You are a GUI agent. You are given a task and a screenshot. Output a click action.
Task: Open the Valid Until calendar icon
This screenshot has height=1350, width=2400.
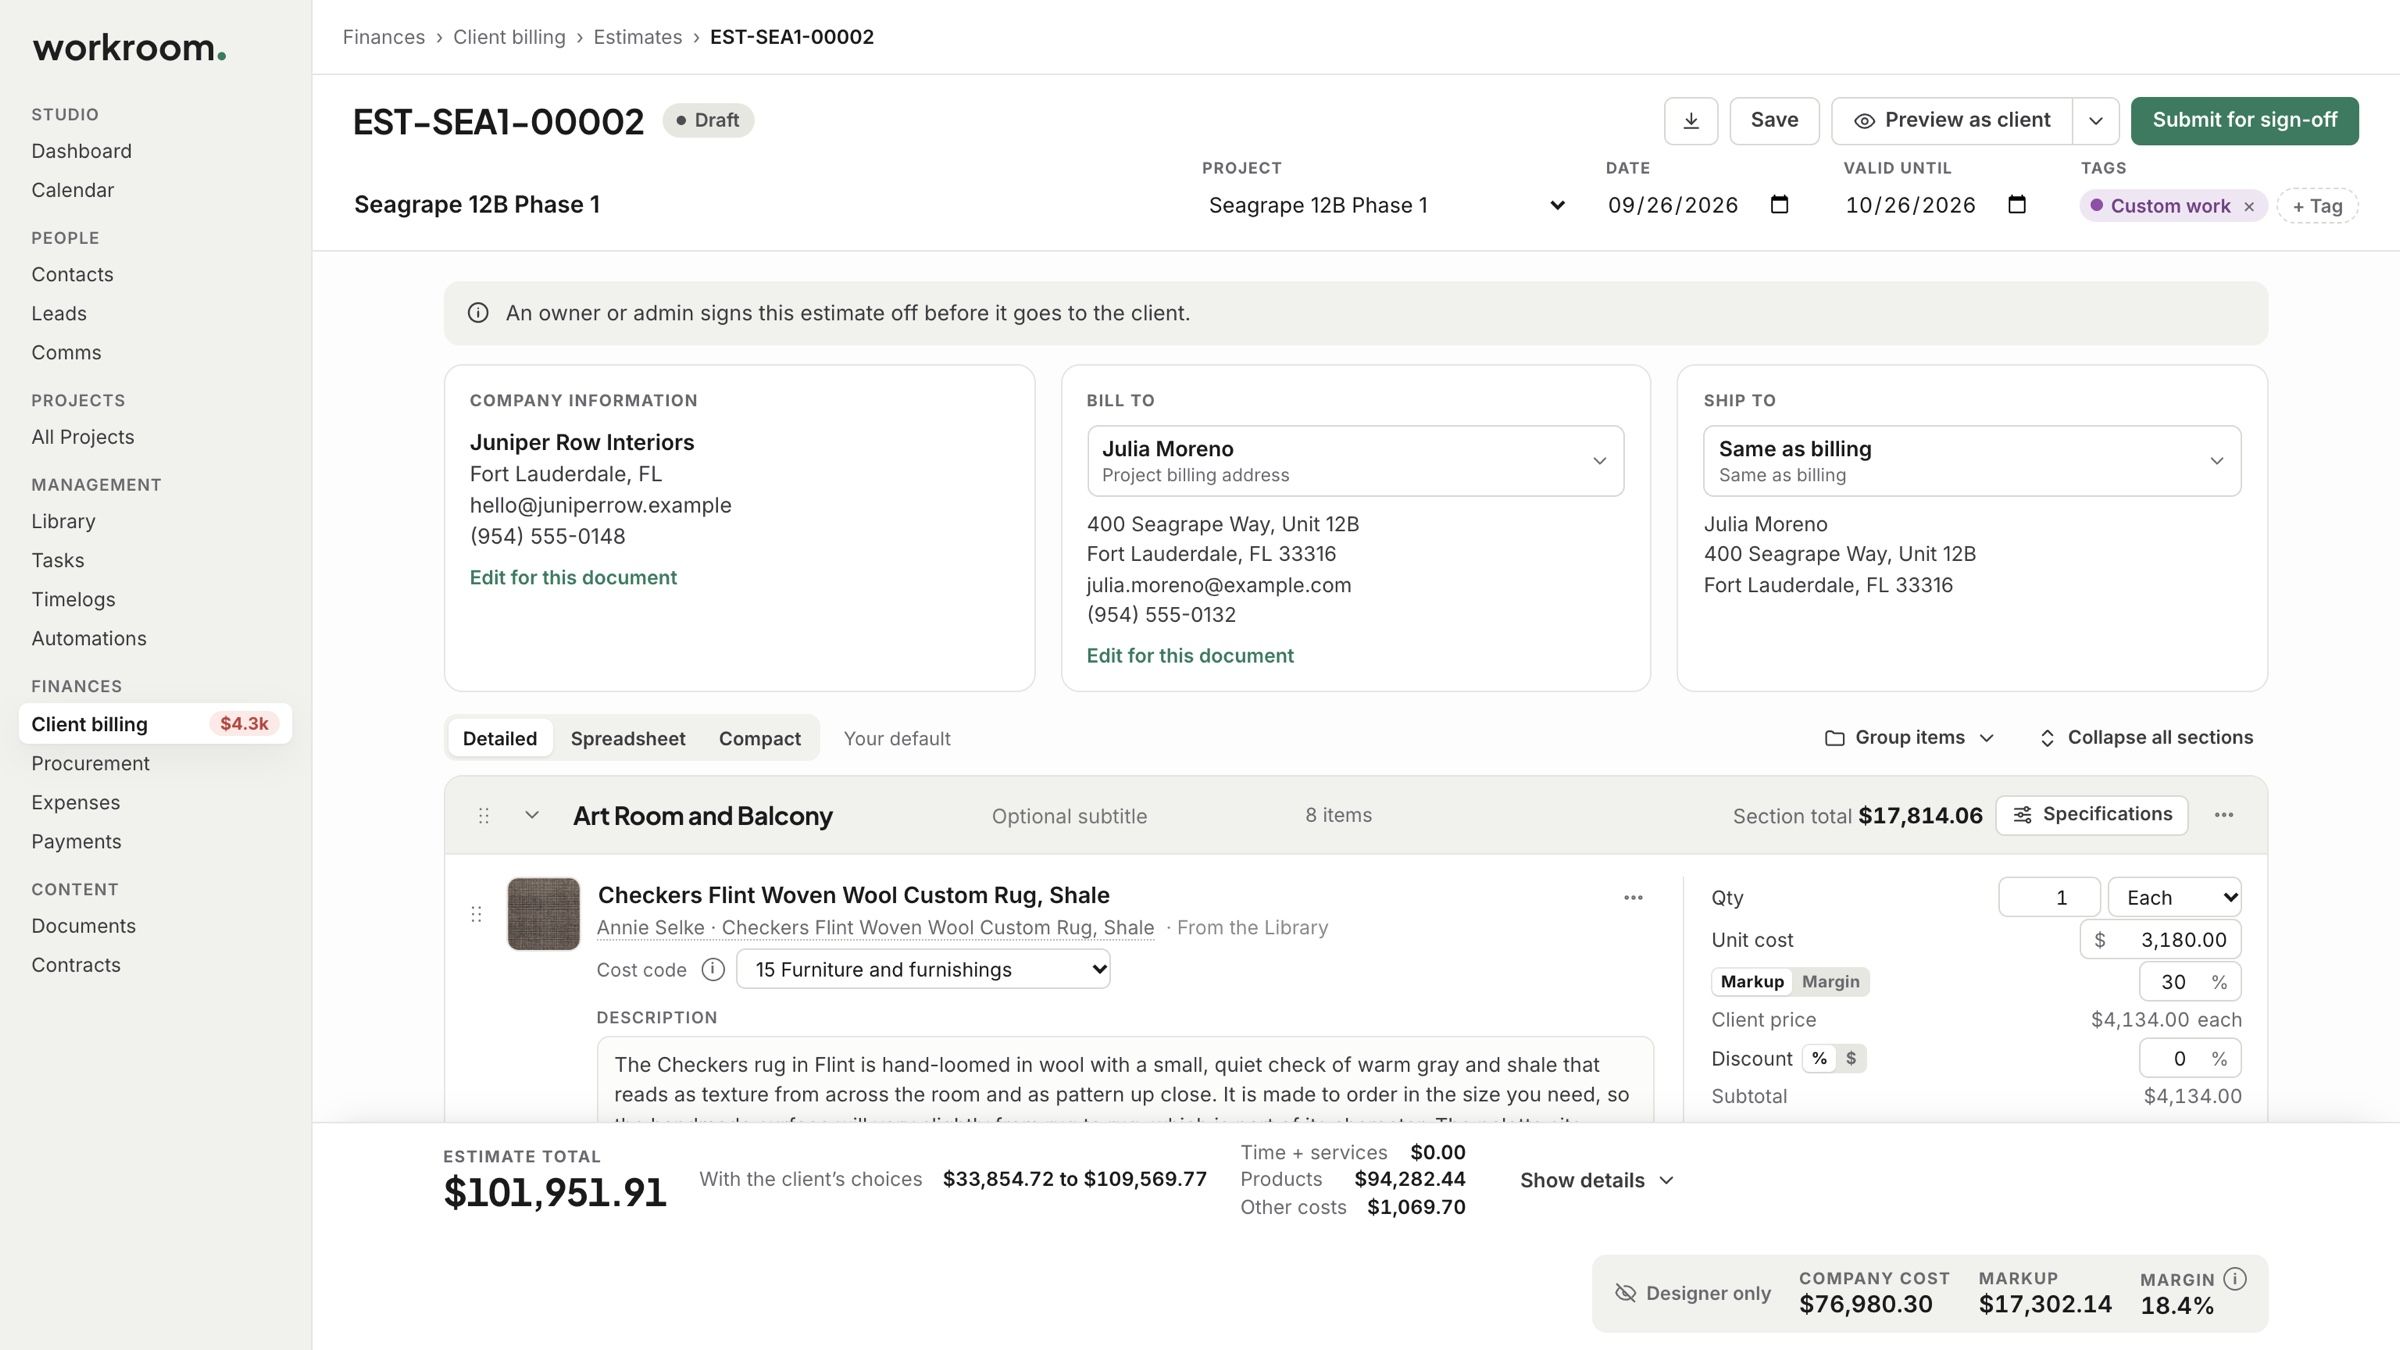2017,205
